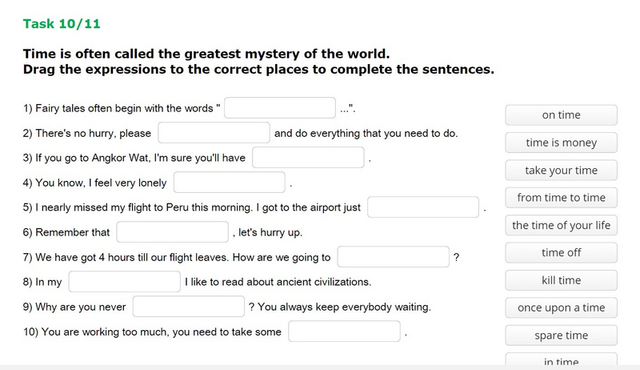Click the blank after 'Remember that'
640x370 pixels.
172,232
